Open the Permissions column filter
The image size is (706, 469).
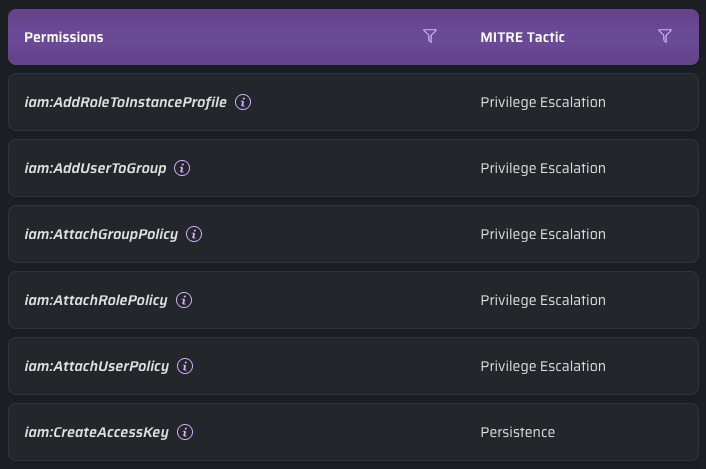point(430,37)
